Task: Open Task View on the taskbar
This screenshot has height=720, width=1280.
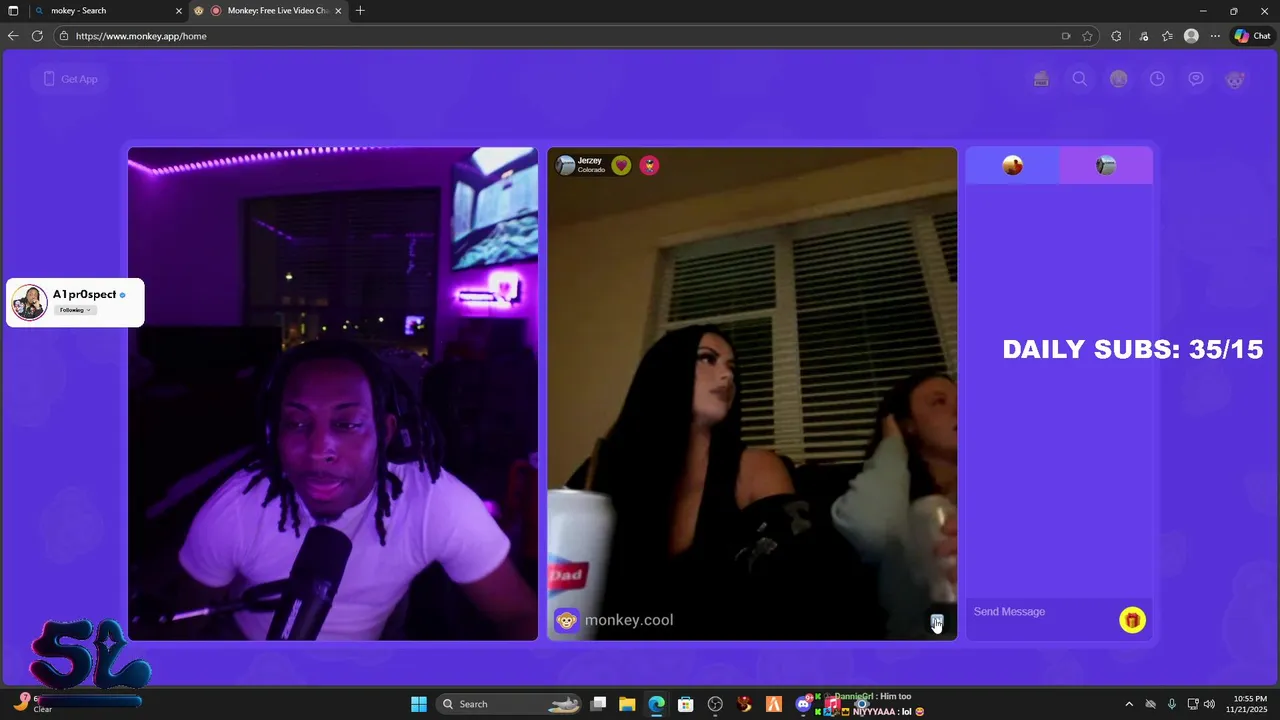Action: click(x=598, y=704)
